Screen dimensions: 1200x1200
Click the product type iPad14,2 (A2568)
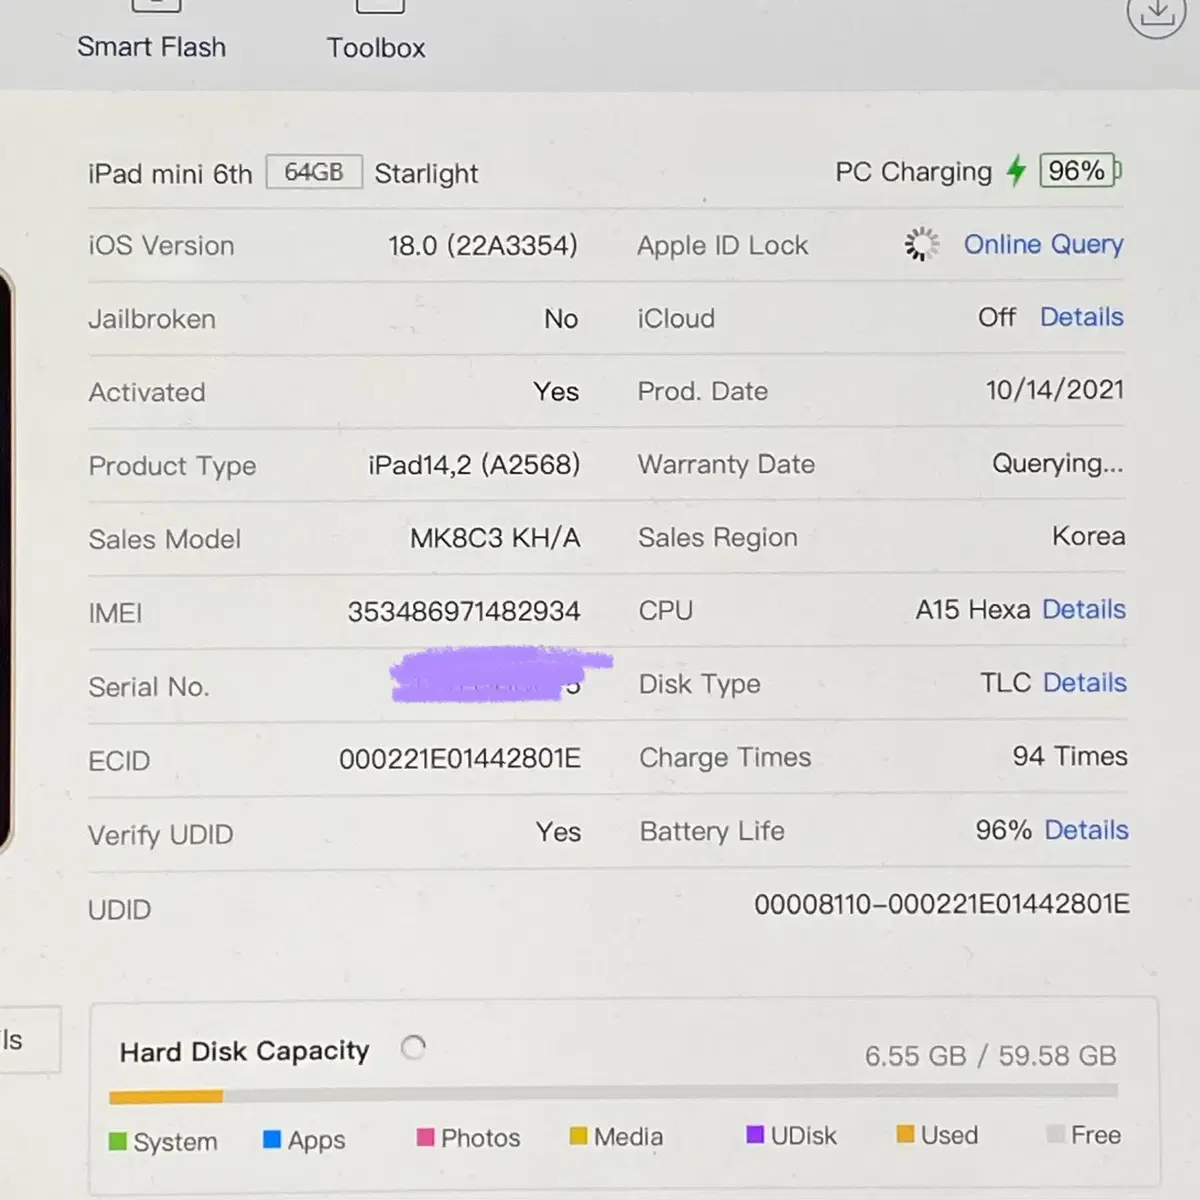click(x=474, y=465)
